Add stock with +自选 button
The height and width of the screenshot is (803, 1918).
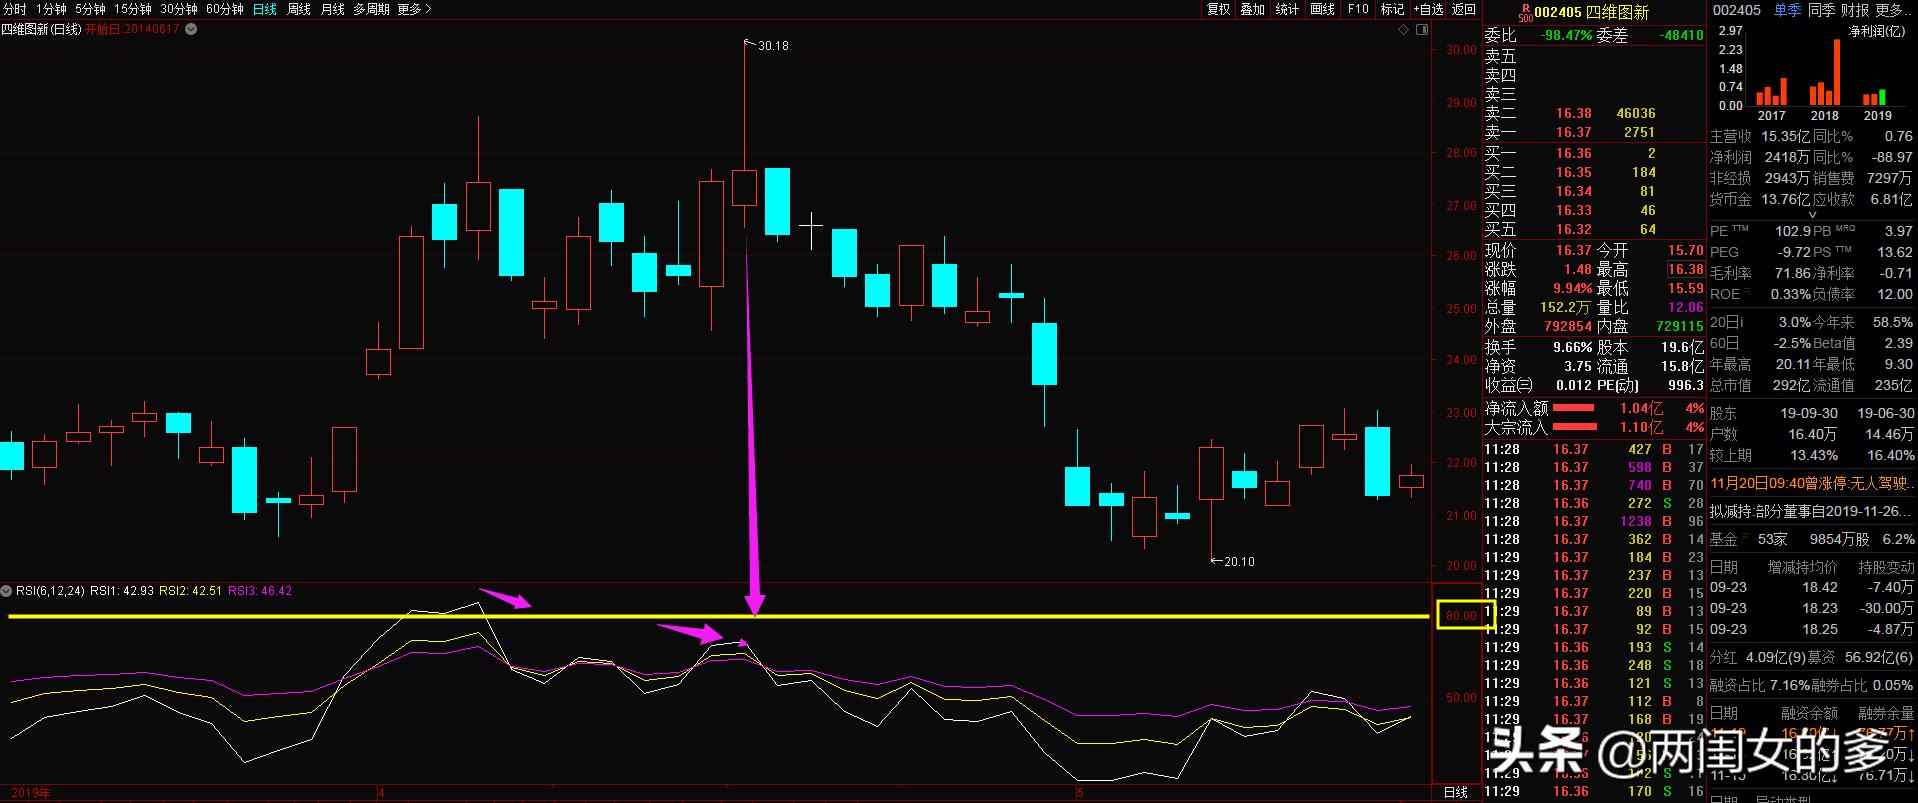point(1428,9)
